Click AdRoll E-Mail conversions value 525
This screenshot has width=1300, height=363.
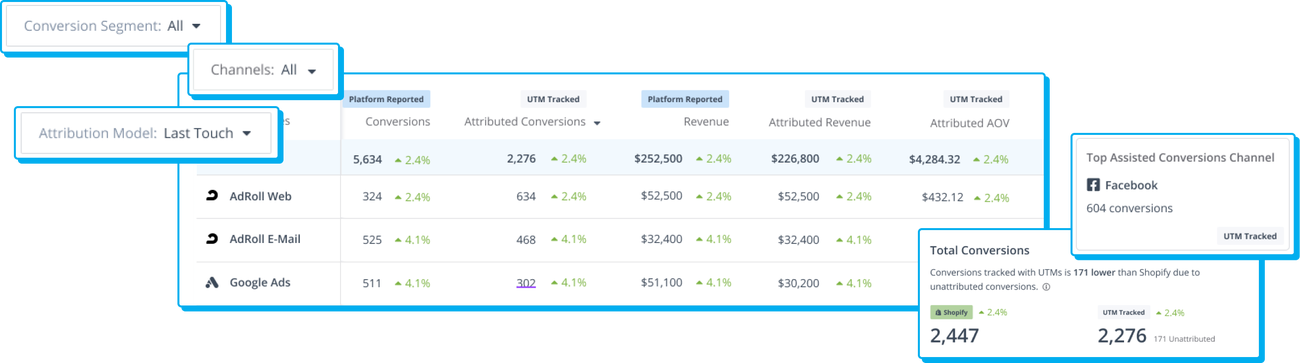click(x=372, y=240)
